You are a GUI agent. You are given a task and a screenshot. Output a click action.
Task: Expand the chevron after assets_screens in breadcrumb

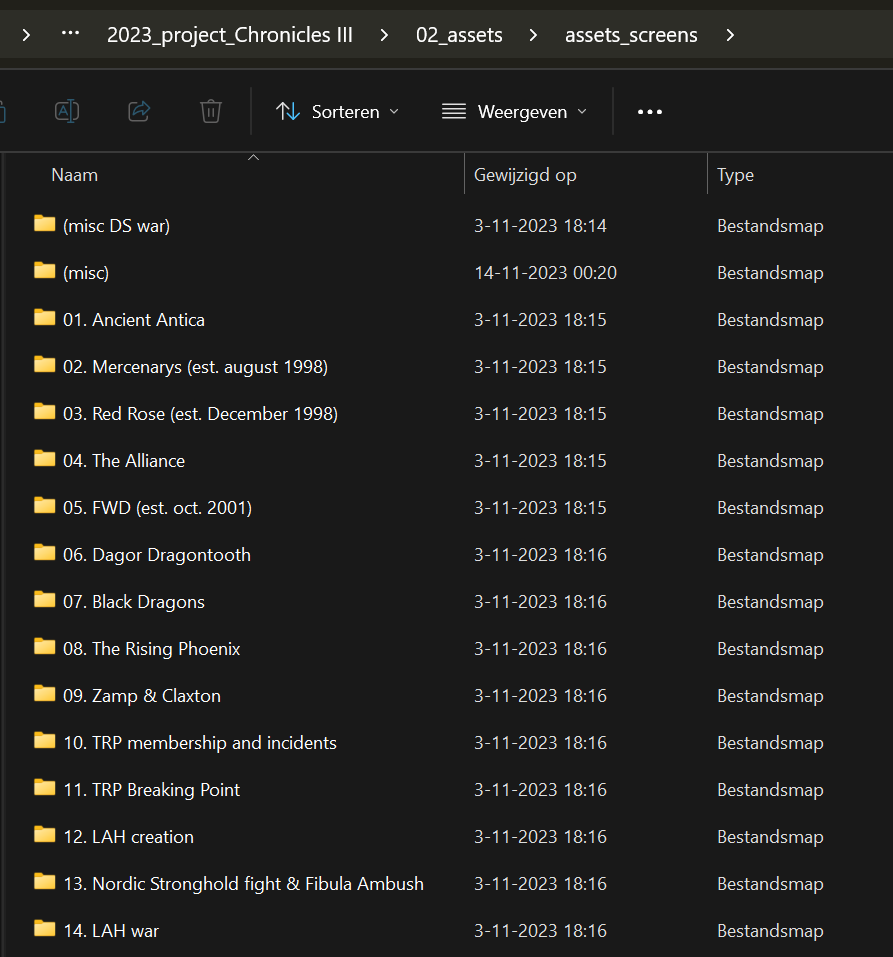click(730, 35)
